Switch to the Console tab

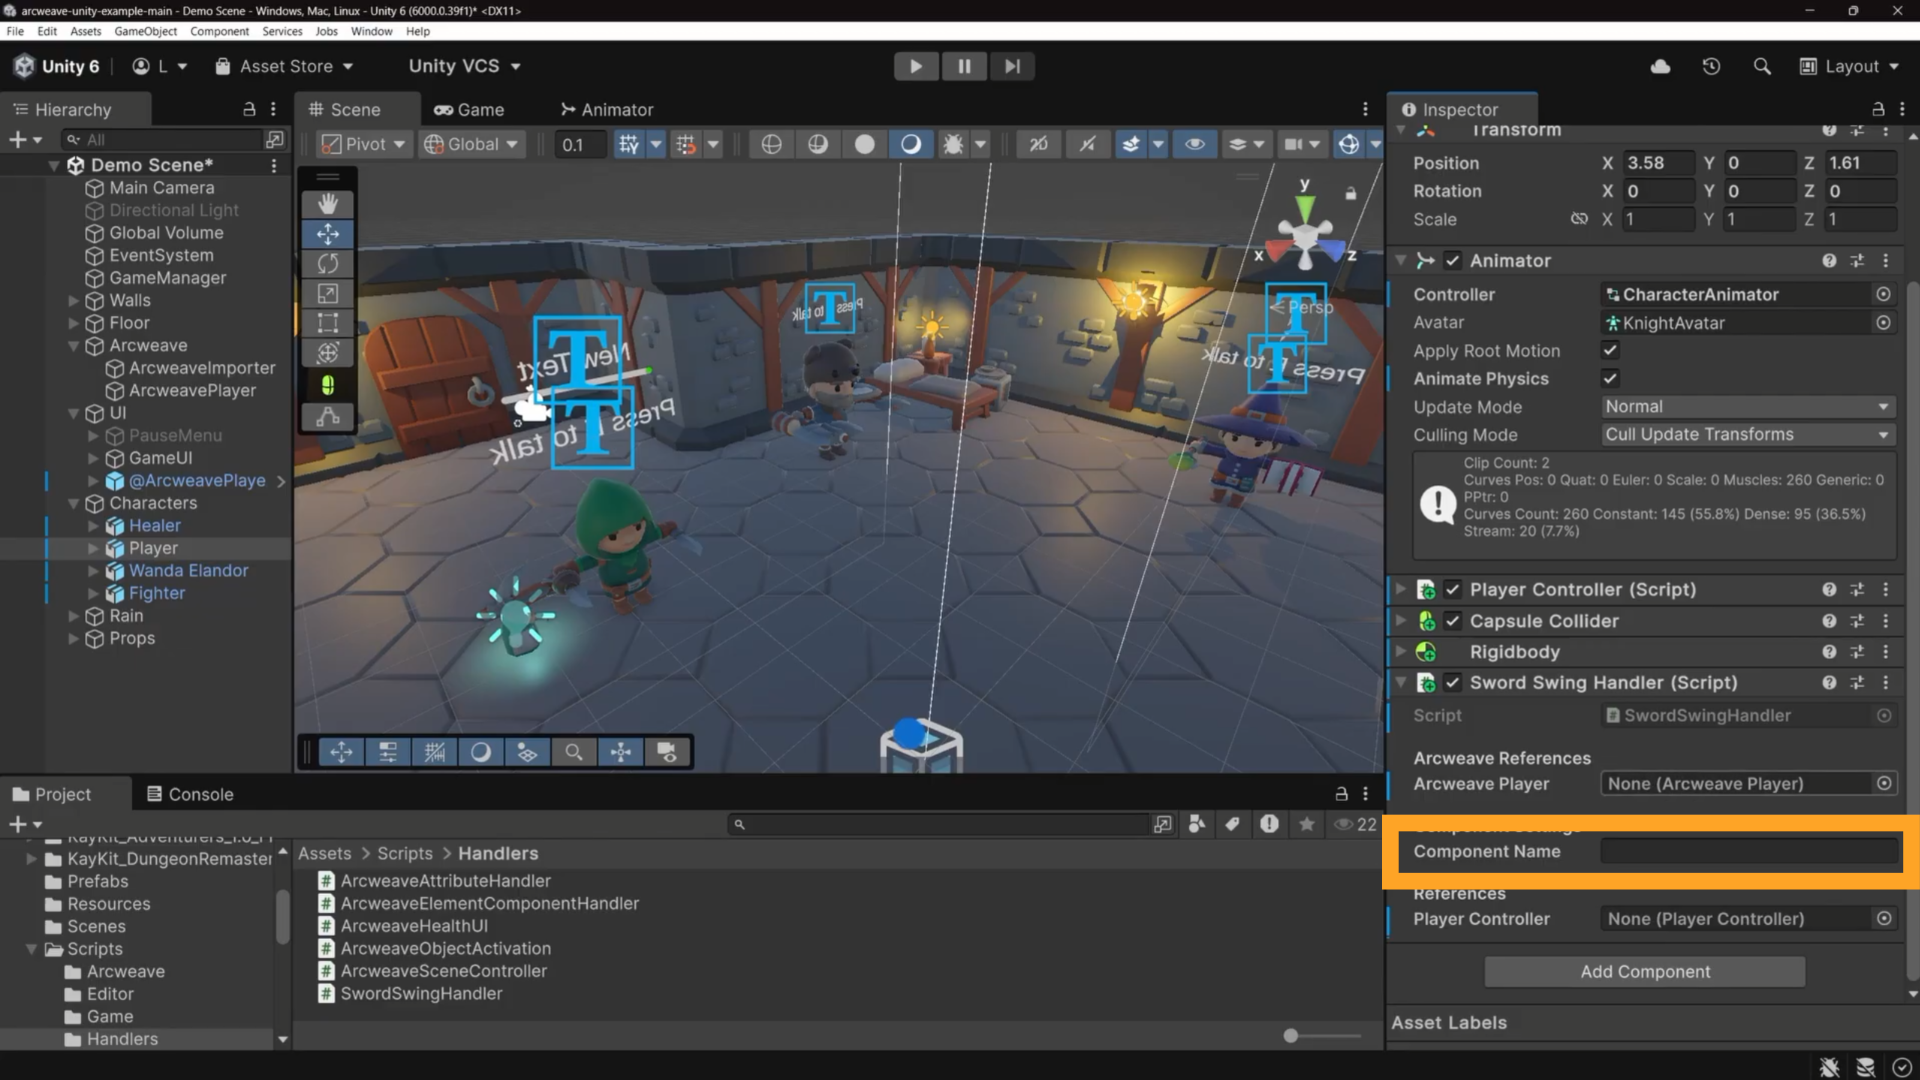tap(189, 794)
